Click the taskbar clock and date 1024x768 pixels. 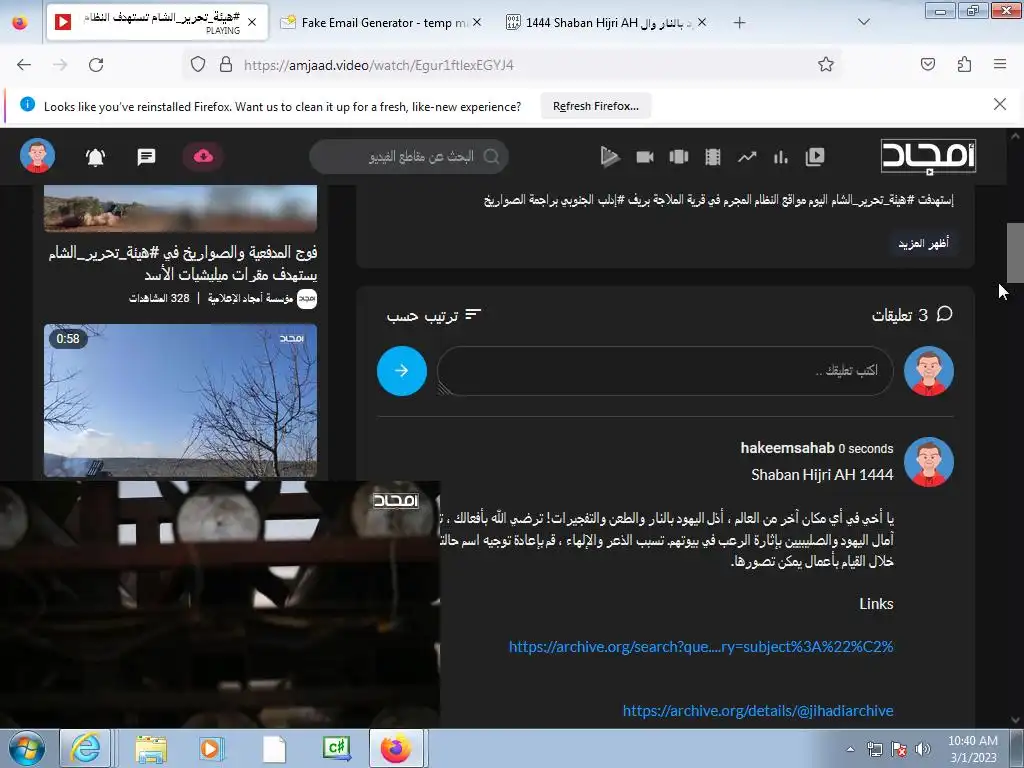pyautogui.click(x=973, y=749)
